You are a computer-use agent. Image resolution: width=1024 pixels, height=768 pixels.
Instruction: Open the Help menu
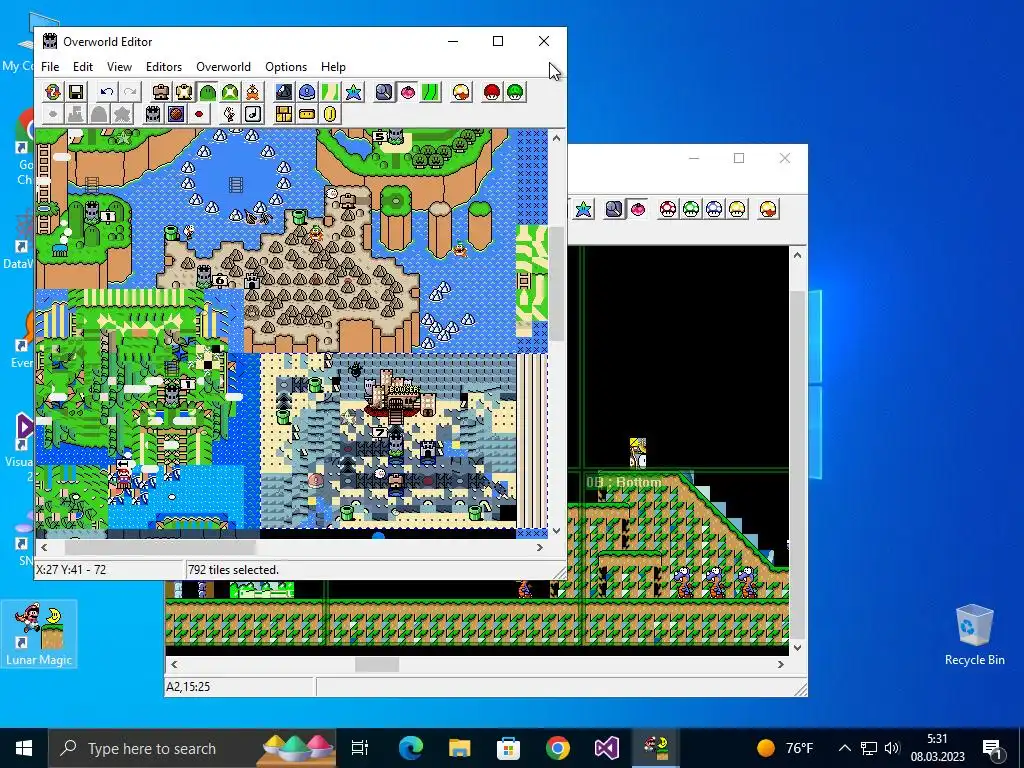(x=333, y=67)
